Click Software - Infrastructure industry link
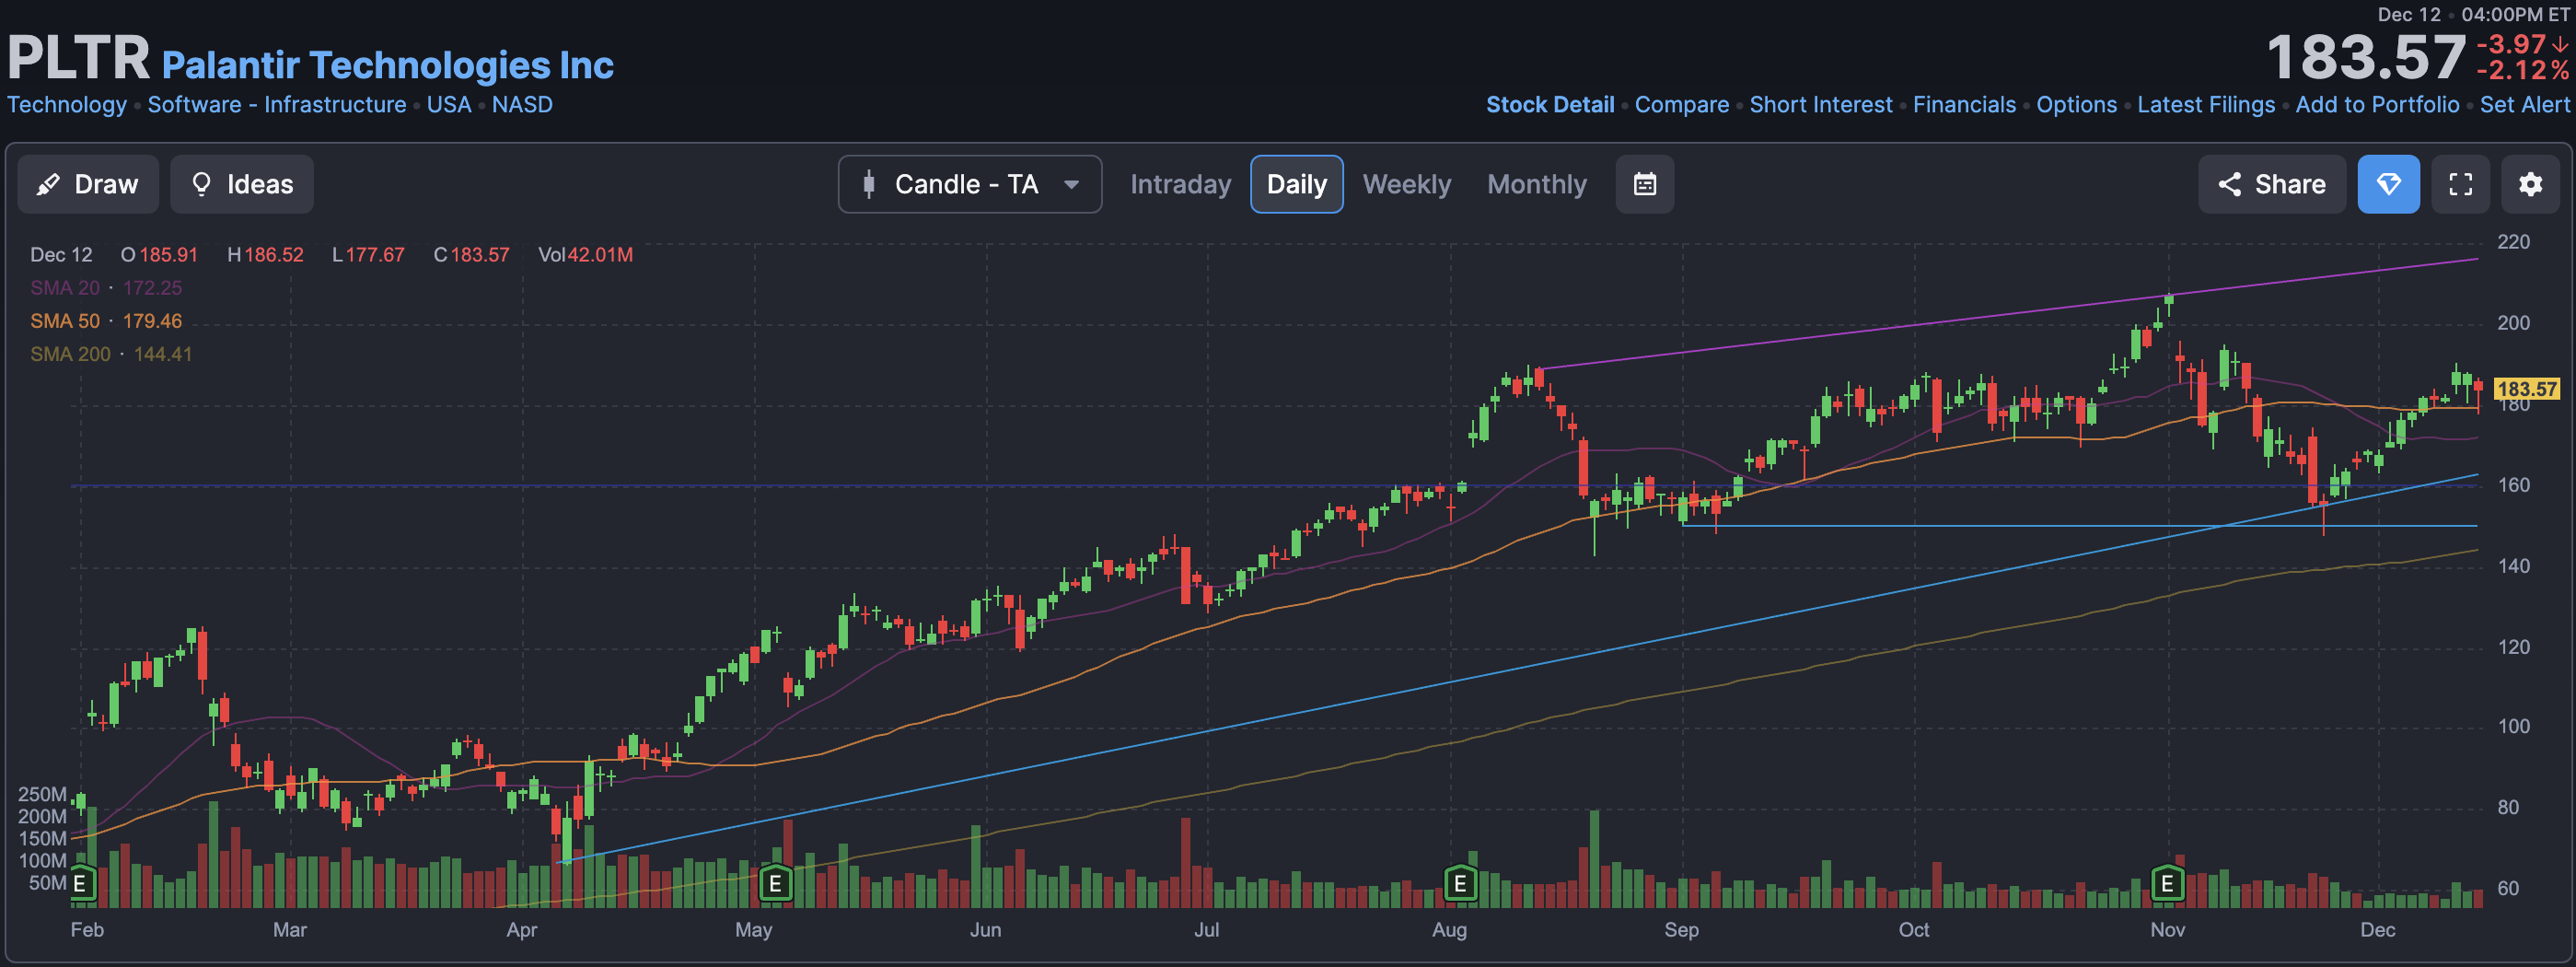2576x967 pixels. pyautogui.click(x=277, y=105)
